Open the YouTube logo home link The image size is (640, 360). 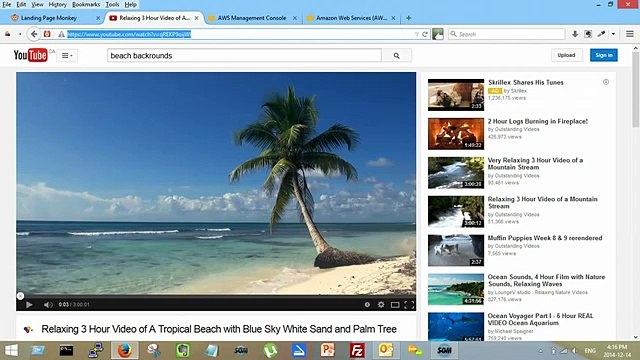click(x=30, y=55)
